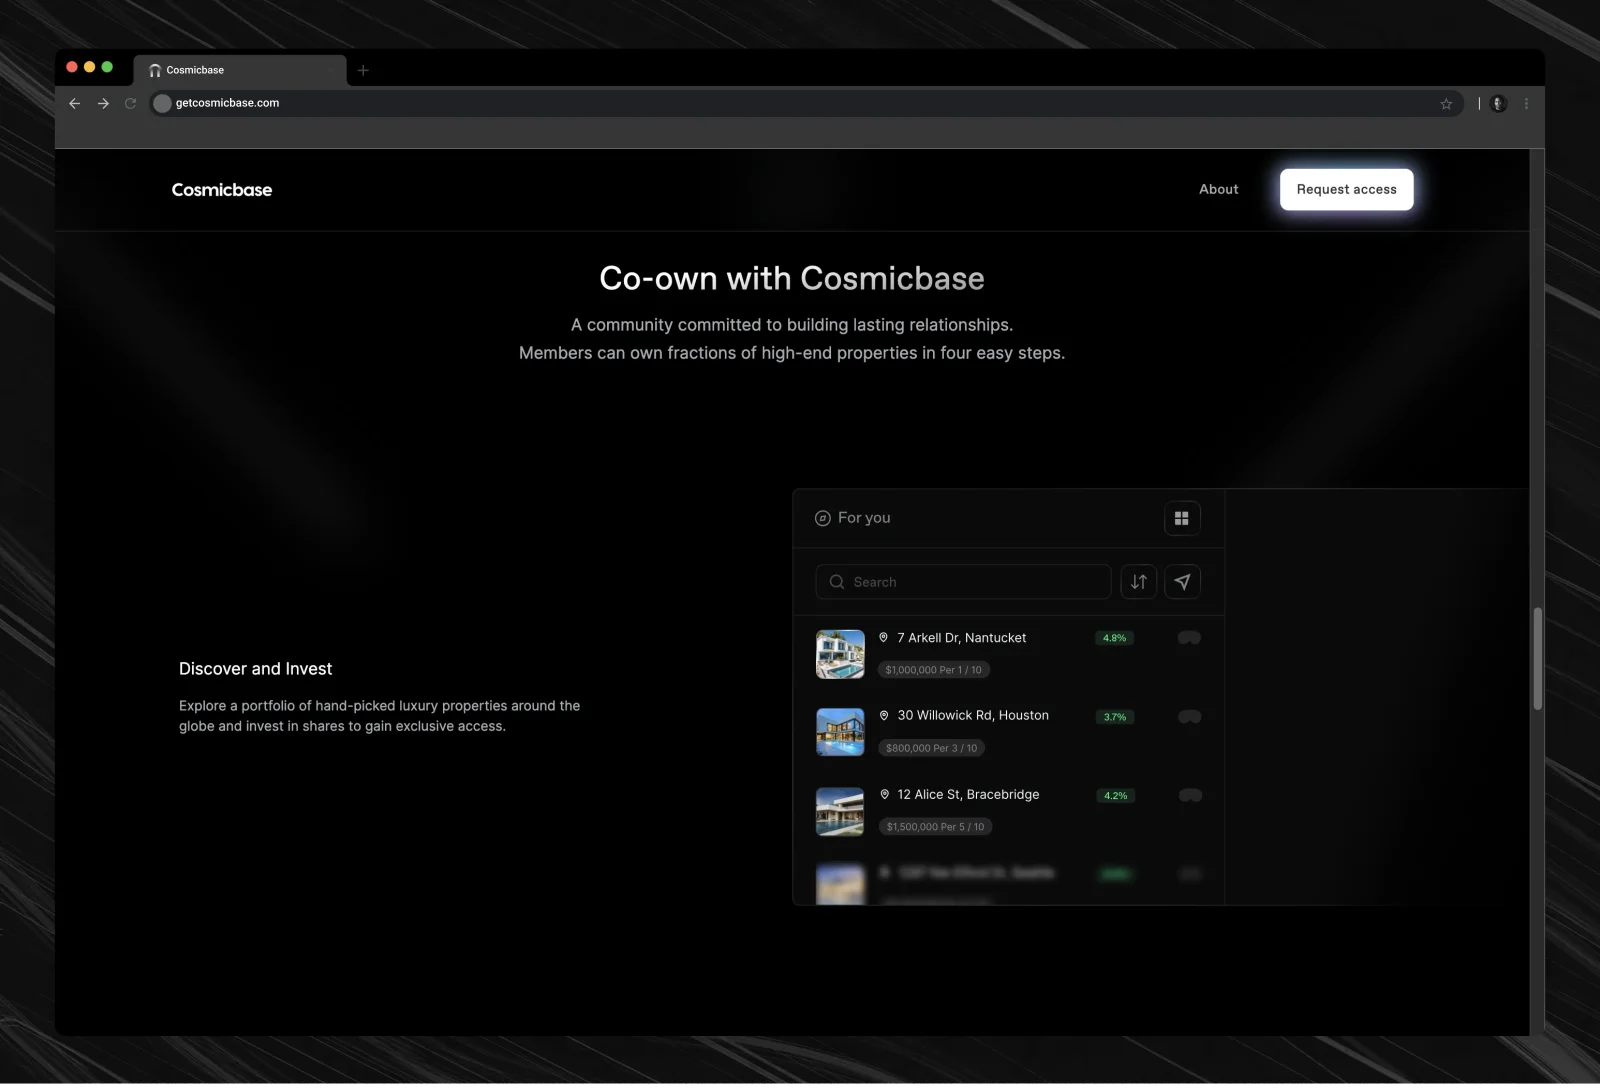Open the 30 Willowick Rd property thumbnail
The height and width of the screenshot is (1090, 1600).
[x=840, y=732]
